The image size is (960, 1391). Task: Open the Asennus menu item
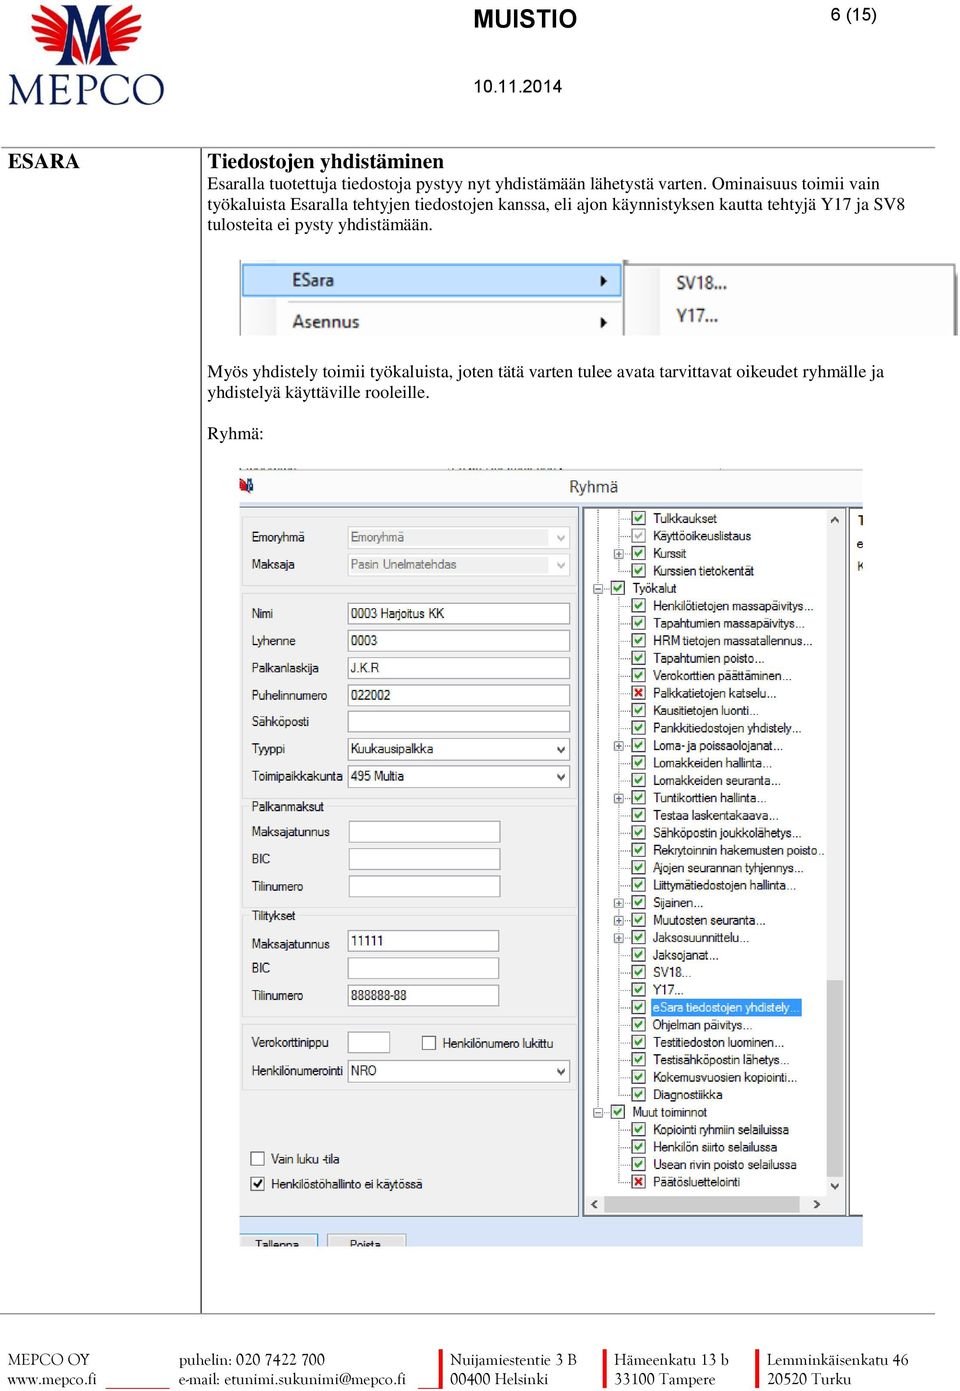click(x=432, y=321)
